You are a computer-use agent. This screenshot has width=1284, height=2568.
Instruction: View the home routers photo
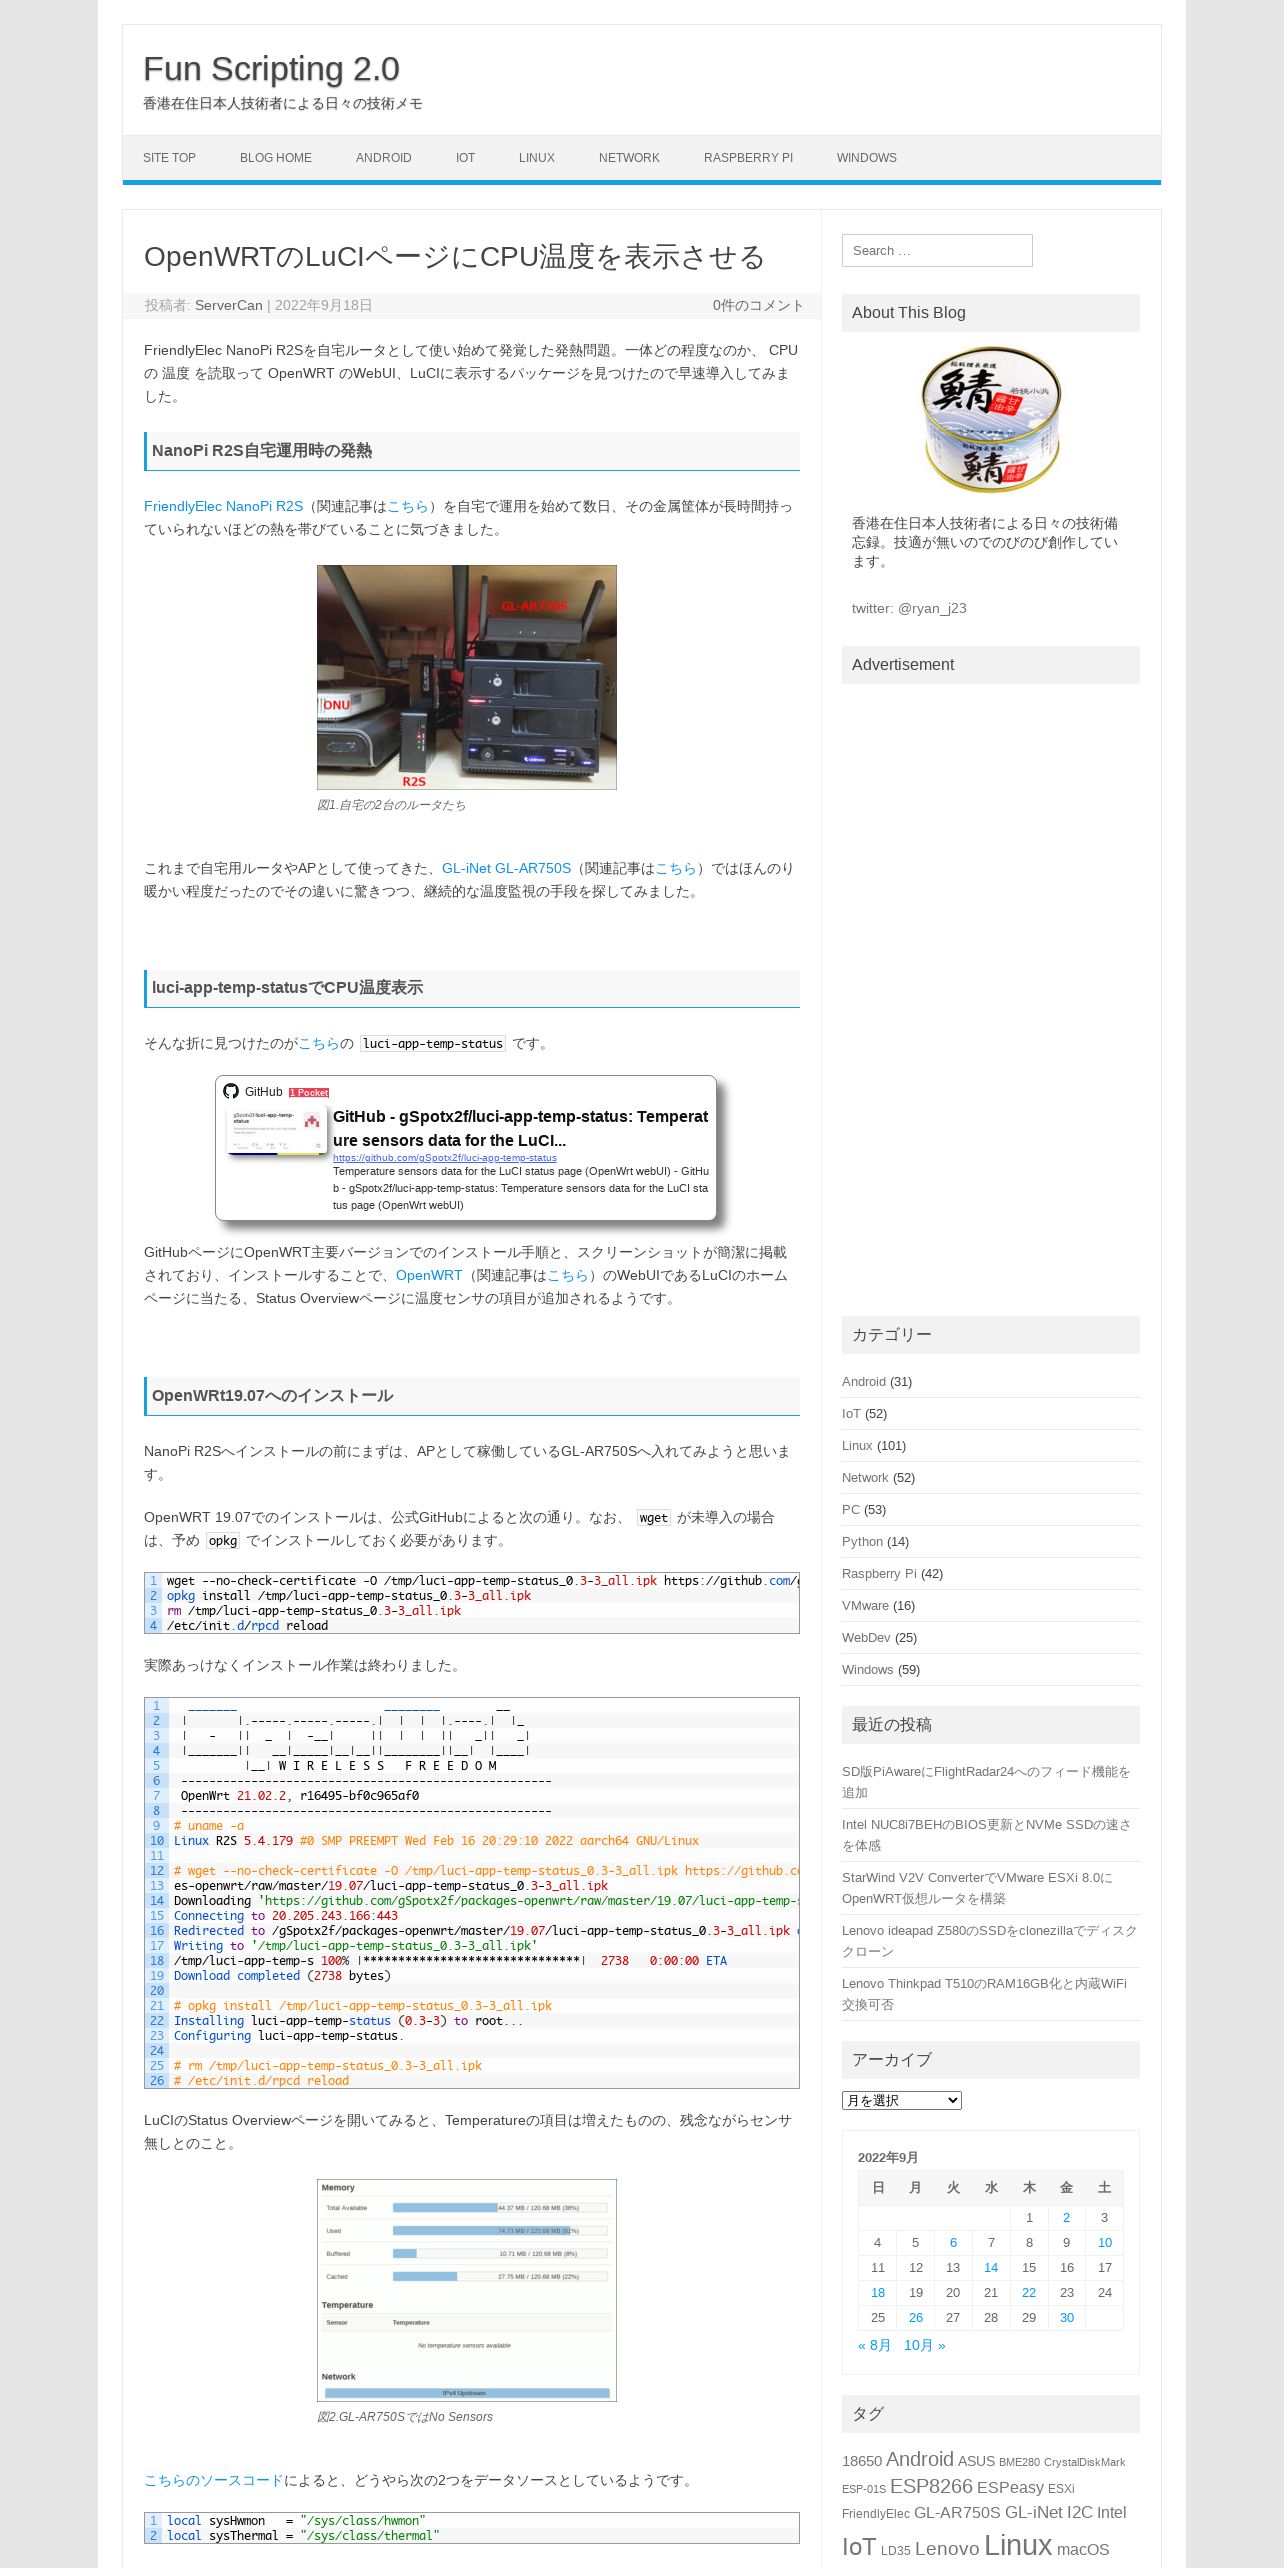pyautogui.click(x=467, y=678)
